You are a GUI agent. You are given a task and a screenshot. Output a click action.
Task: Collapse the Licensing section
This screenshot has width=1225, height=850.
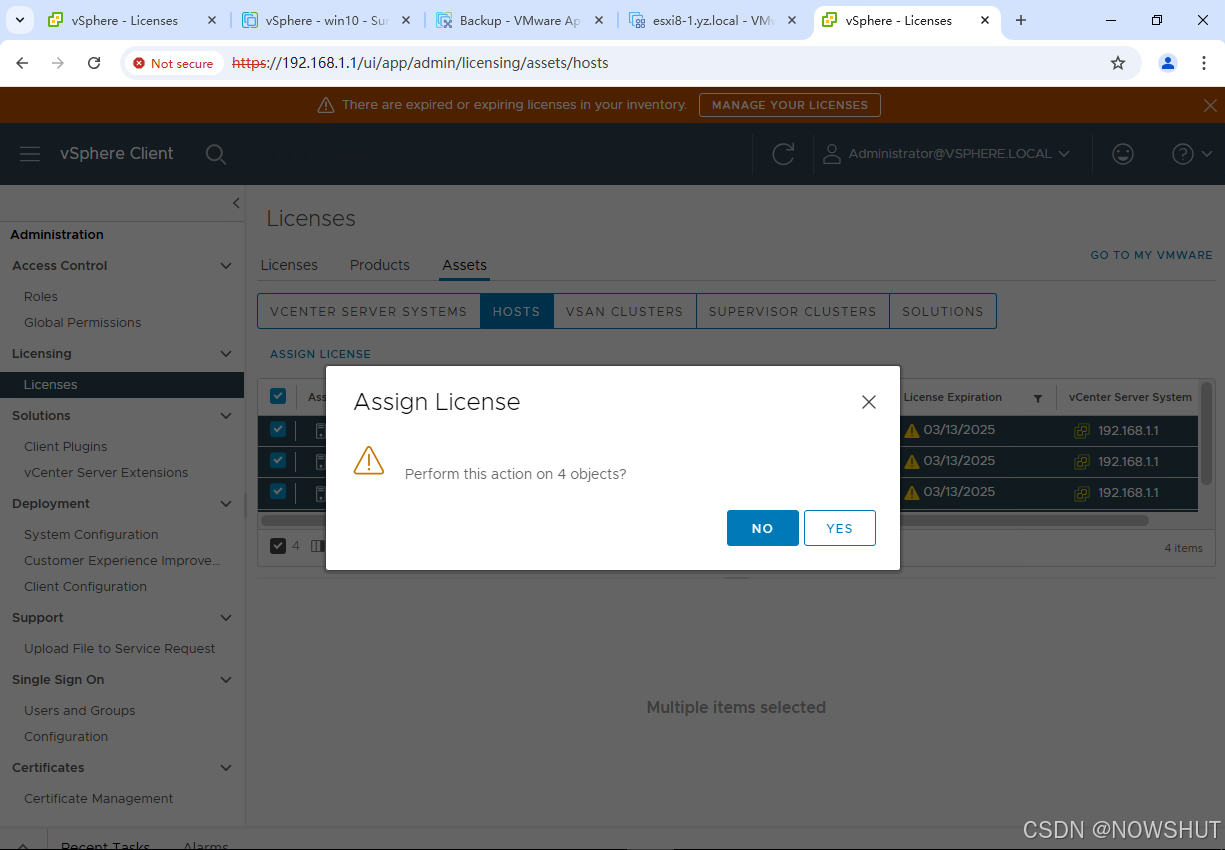pyautogui.click(x=226, y=354)
